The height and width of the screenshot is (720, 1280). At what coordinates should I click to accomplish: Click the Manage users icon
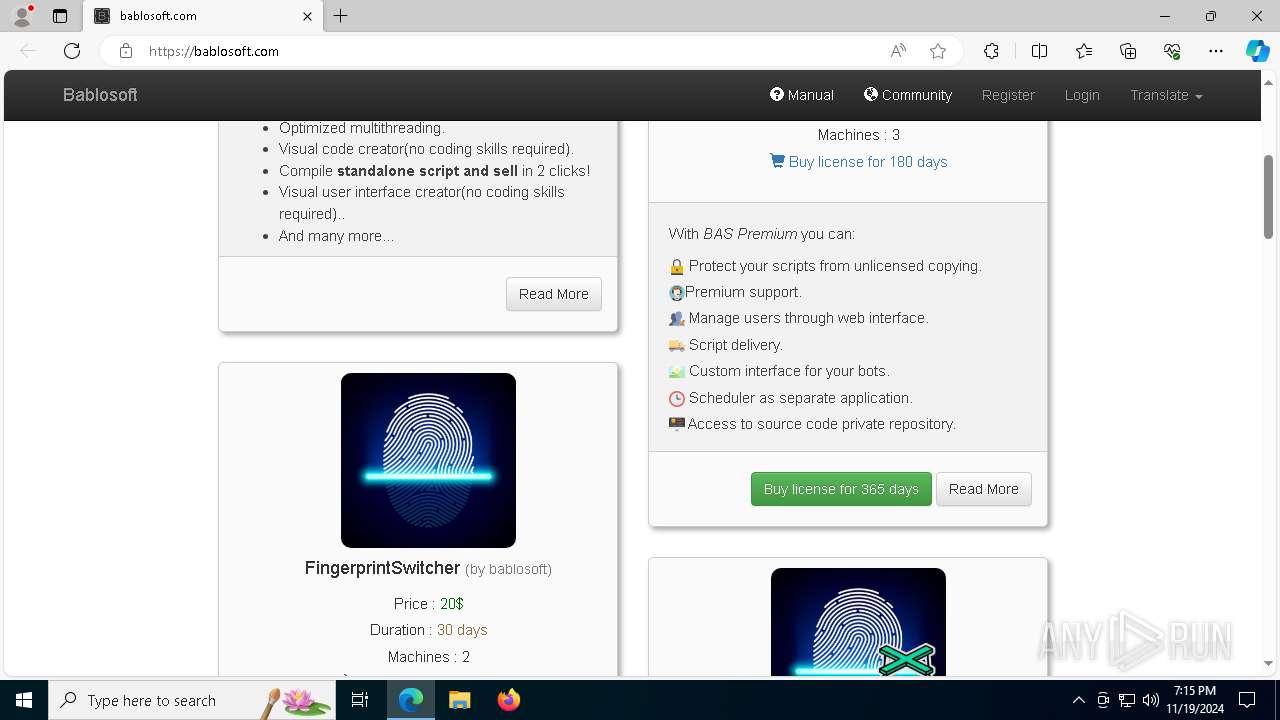(677, 319)
